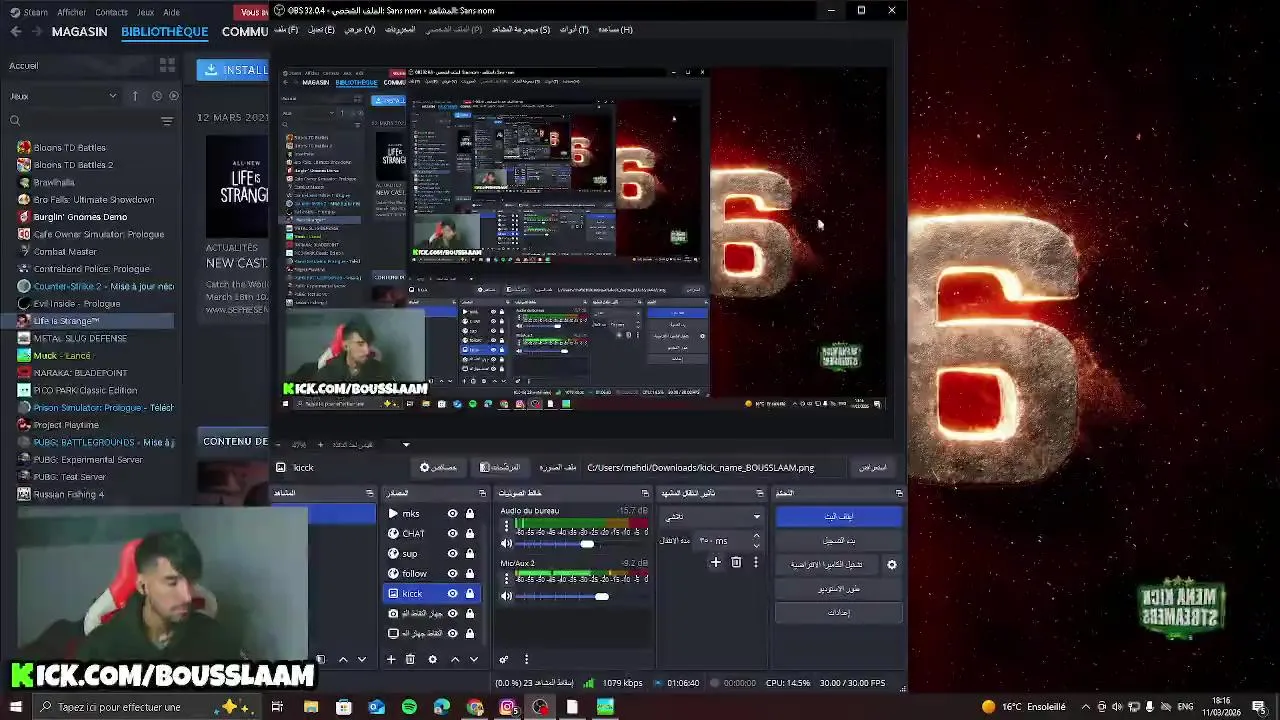Toggle visibility of CHAT source
This screenshot has height=720, width=1280.
(452, 533)
